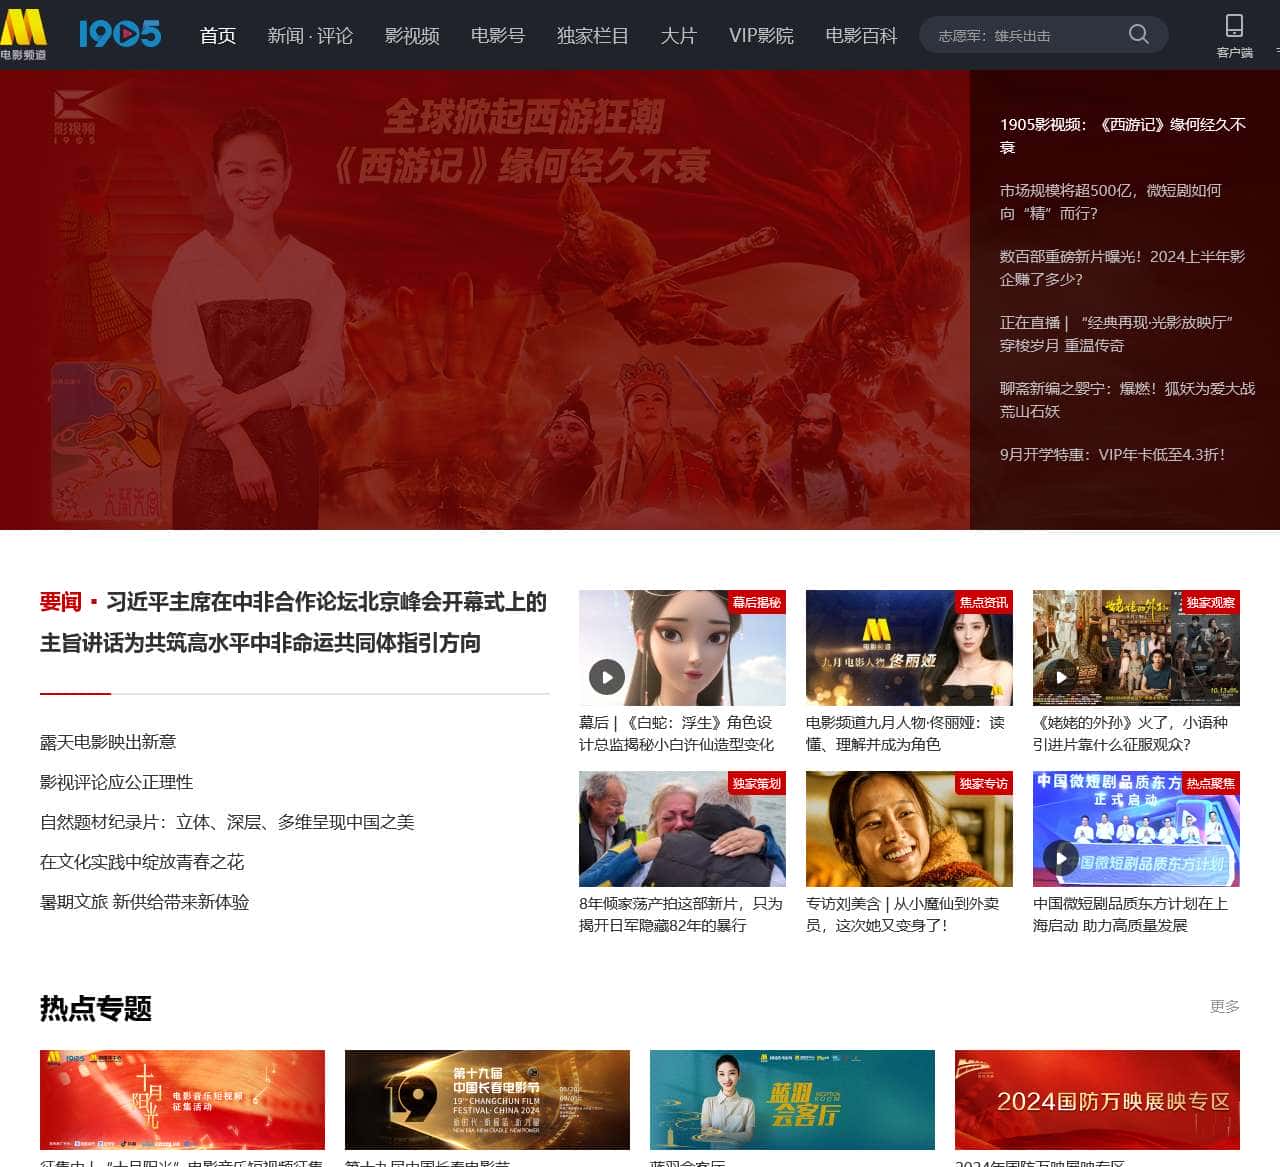
Task: Open 中国微短剧品质东方计划 caption link
Action: click(1130, 914)
